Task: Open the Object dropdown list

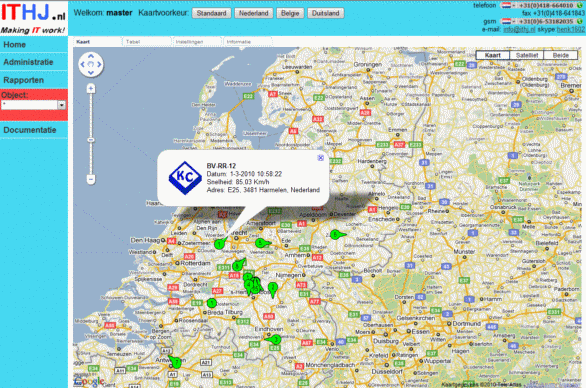Action: (62, 105)
